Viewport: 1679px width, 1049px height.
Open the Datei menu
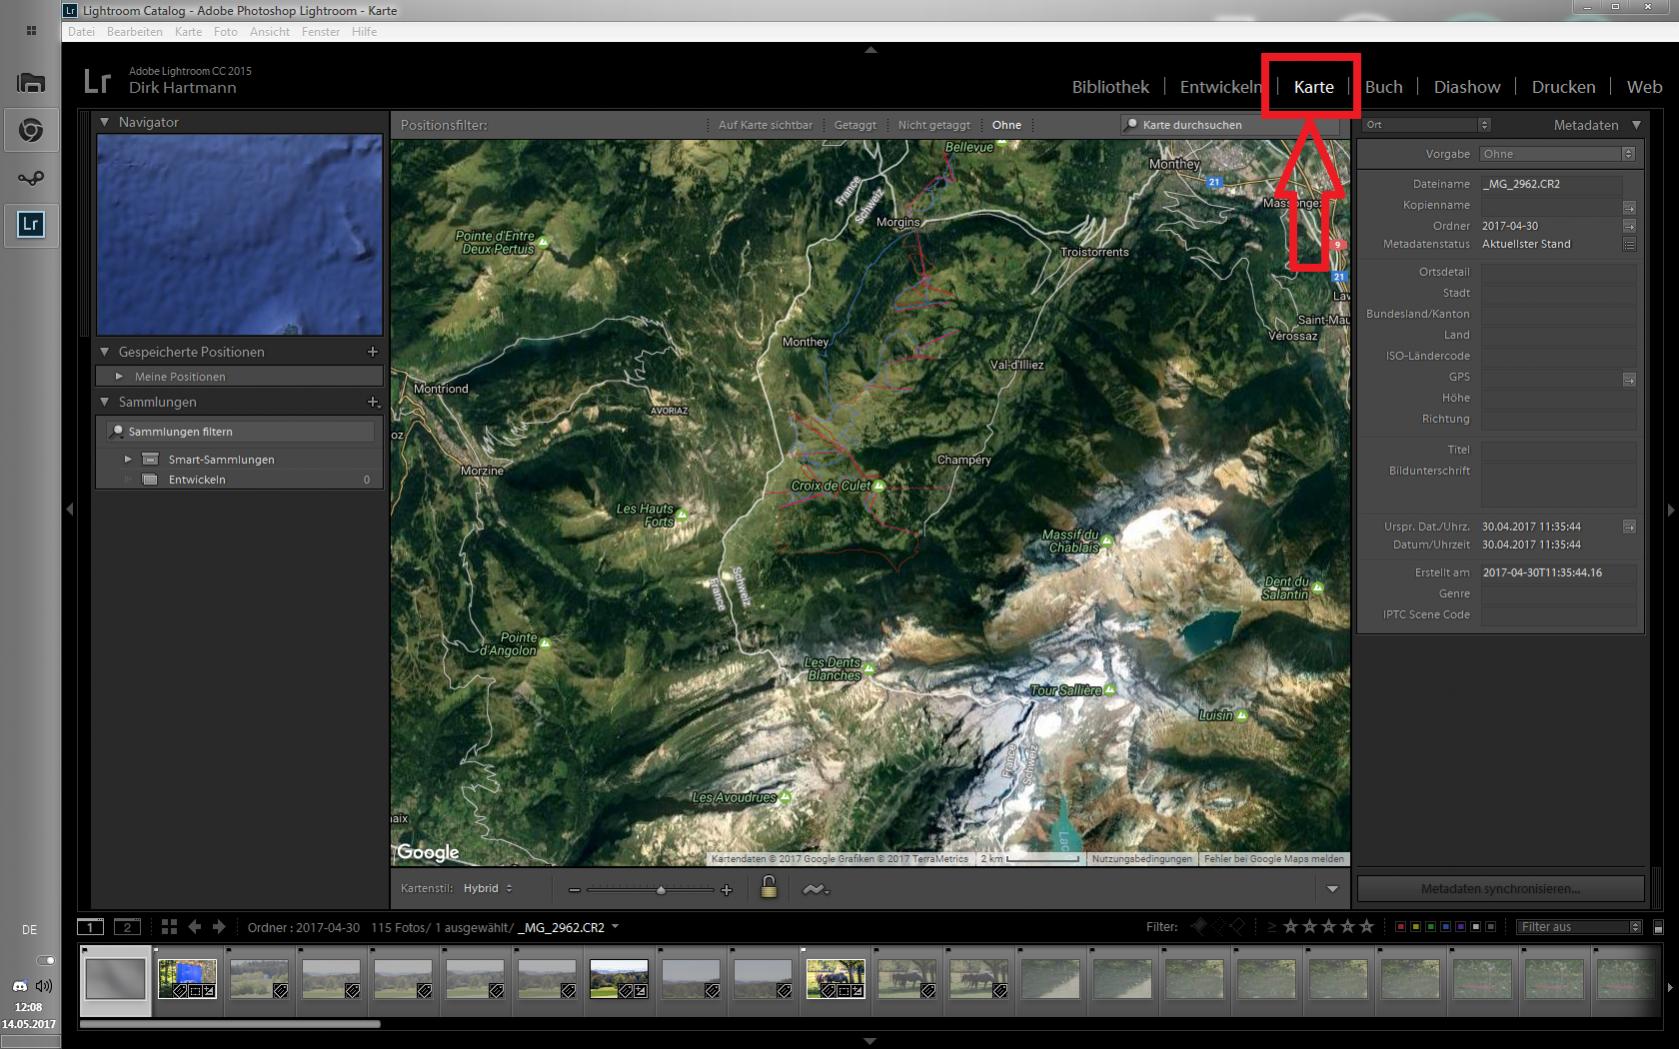(x=81, y=32)
